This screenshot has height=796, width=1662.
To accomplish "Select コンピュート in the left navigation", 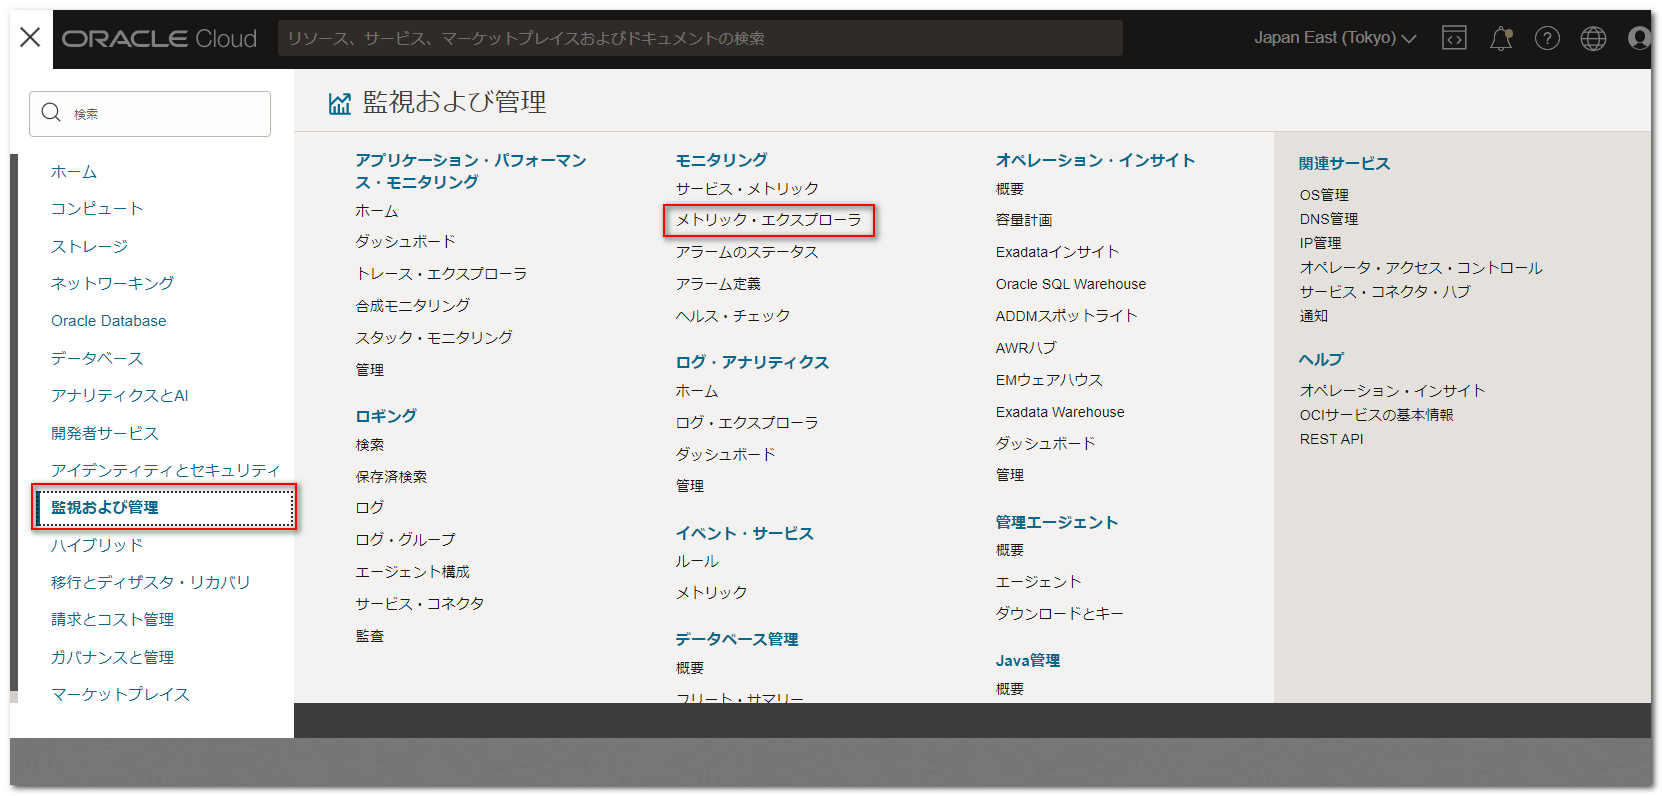I will 97,209.
